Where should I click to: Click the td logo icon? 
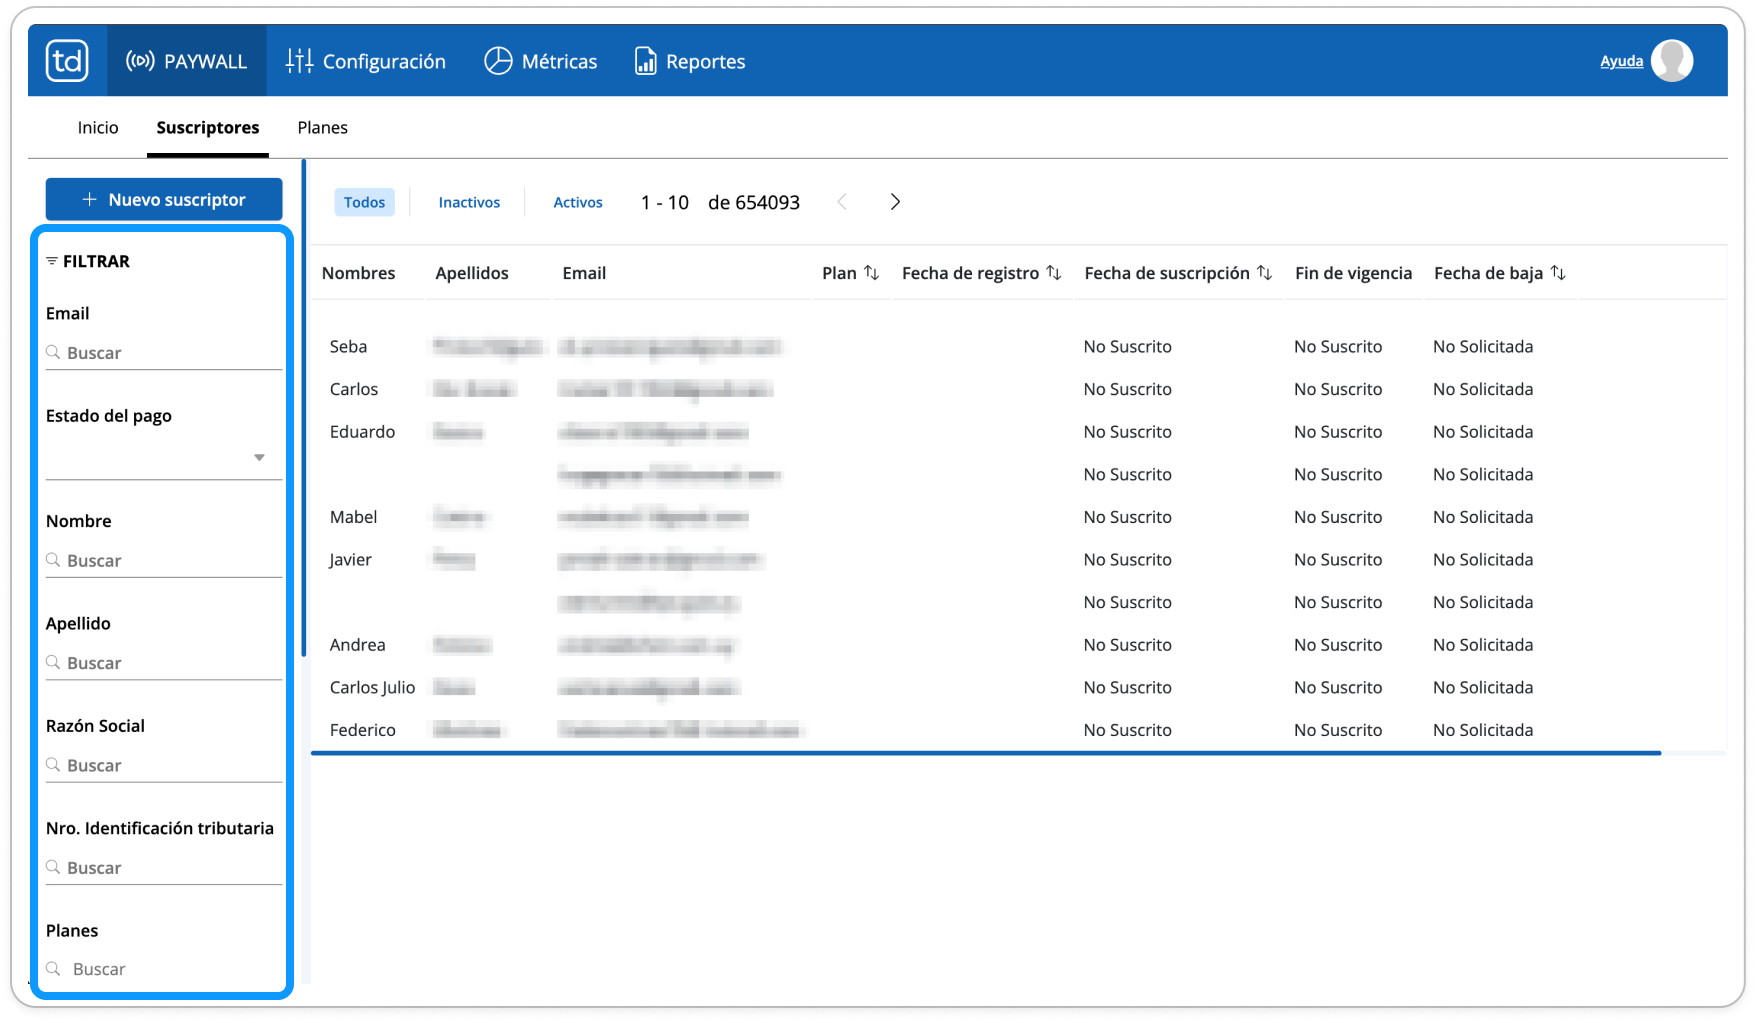(67, 61)
